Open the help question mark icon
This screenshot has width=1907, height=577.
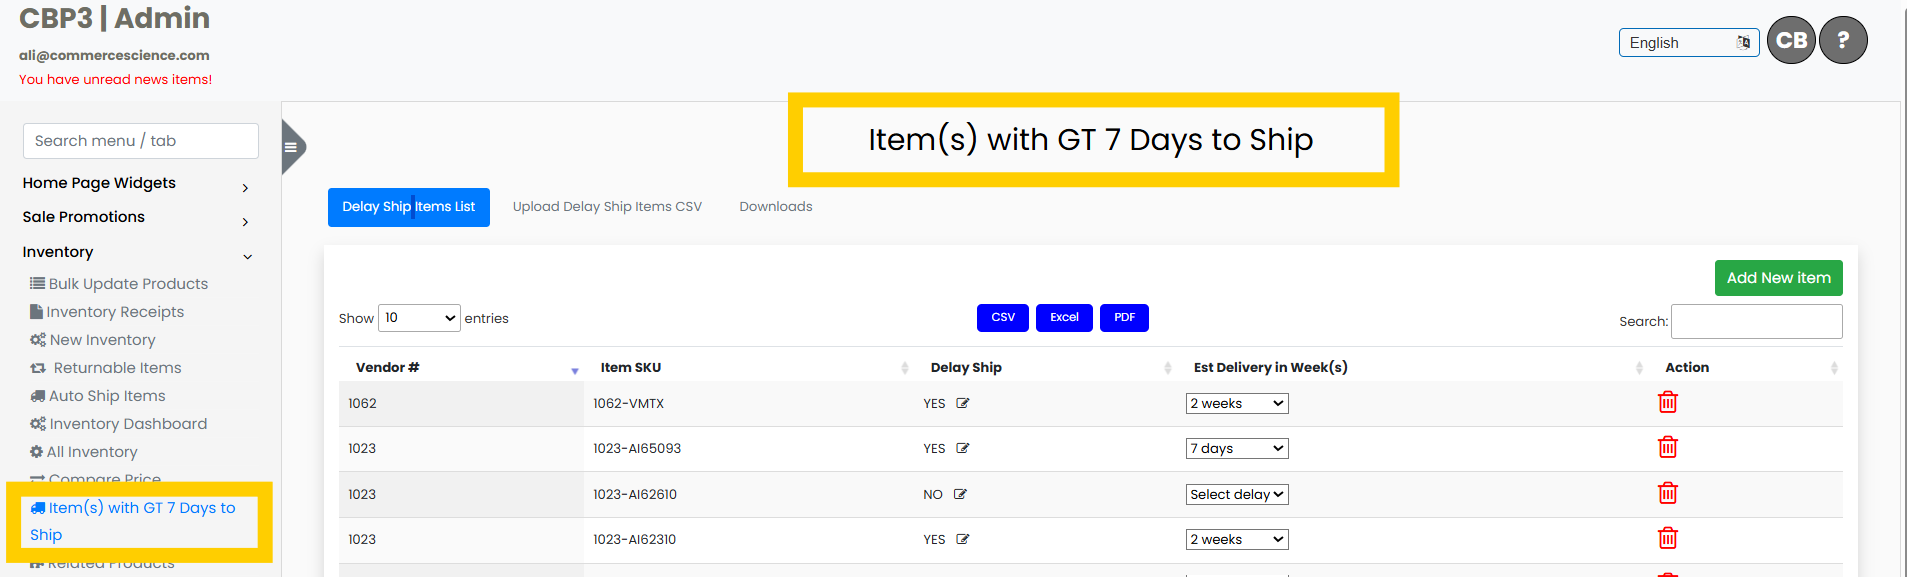[x=1842, y=41]
